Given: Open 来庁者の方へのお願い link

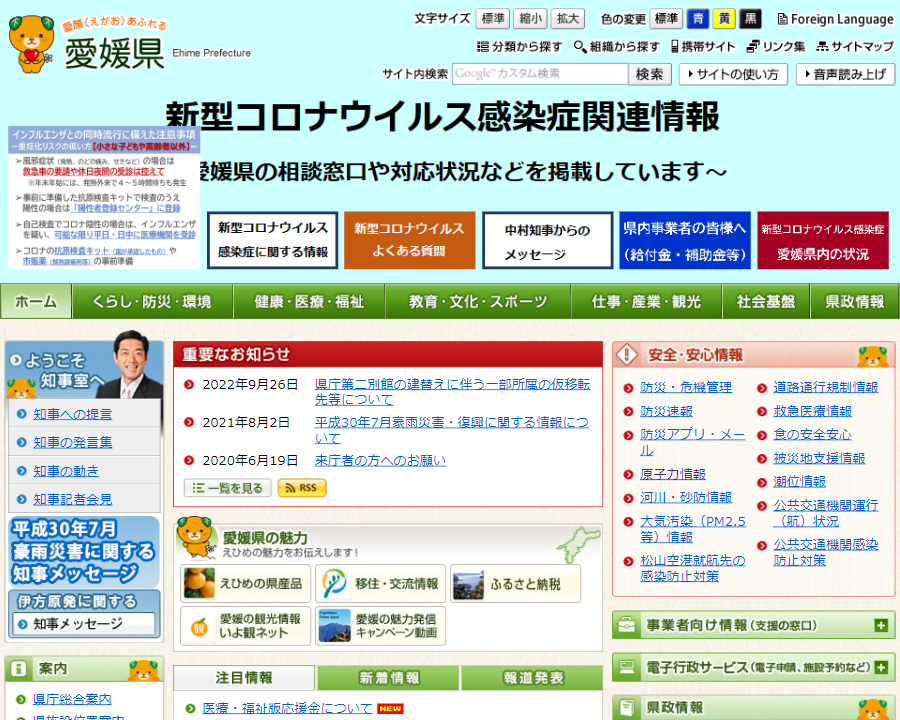Looking at the screenshot, I should [380, 460].
